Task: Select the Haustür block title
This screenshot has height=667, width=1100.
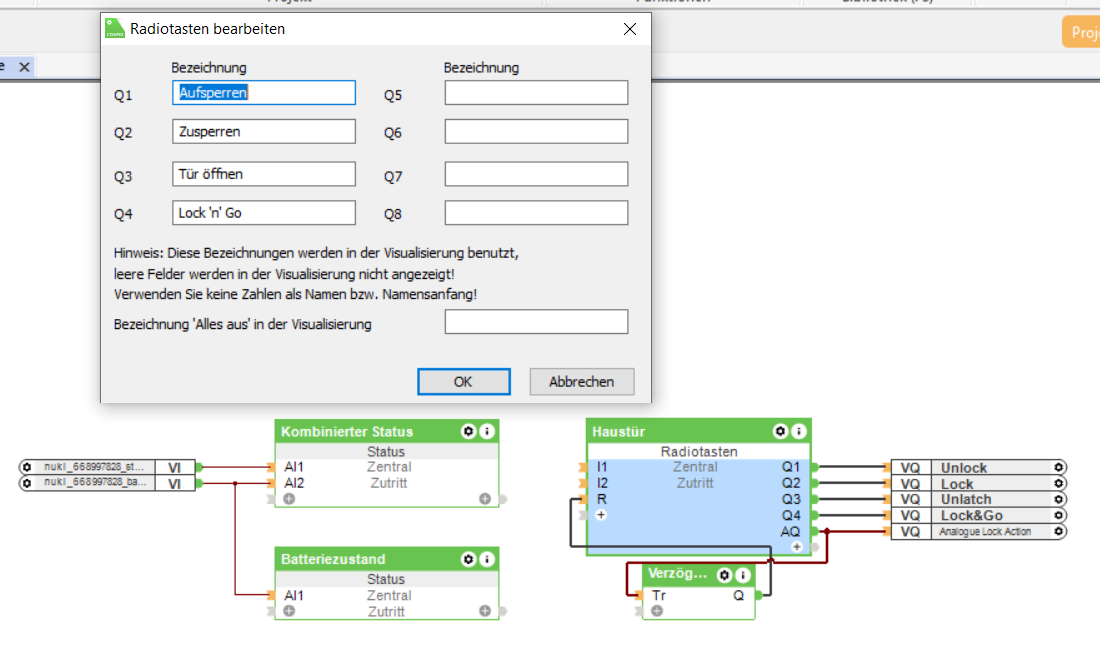Action: [x=618, y=431]
